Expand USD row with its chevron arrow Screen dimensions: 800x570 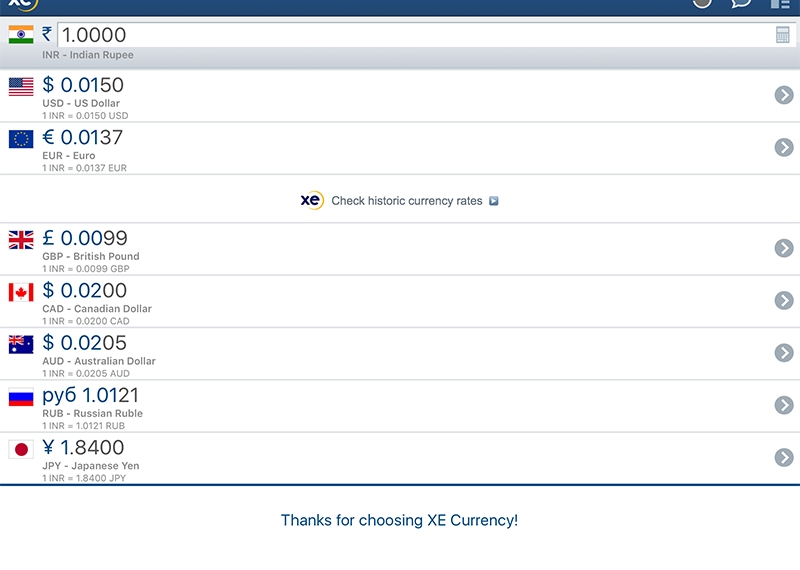(784, 95)
